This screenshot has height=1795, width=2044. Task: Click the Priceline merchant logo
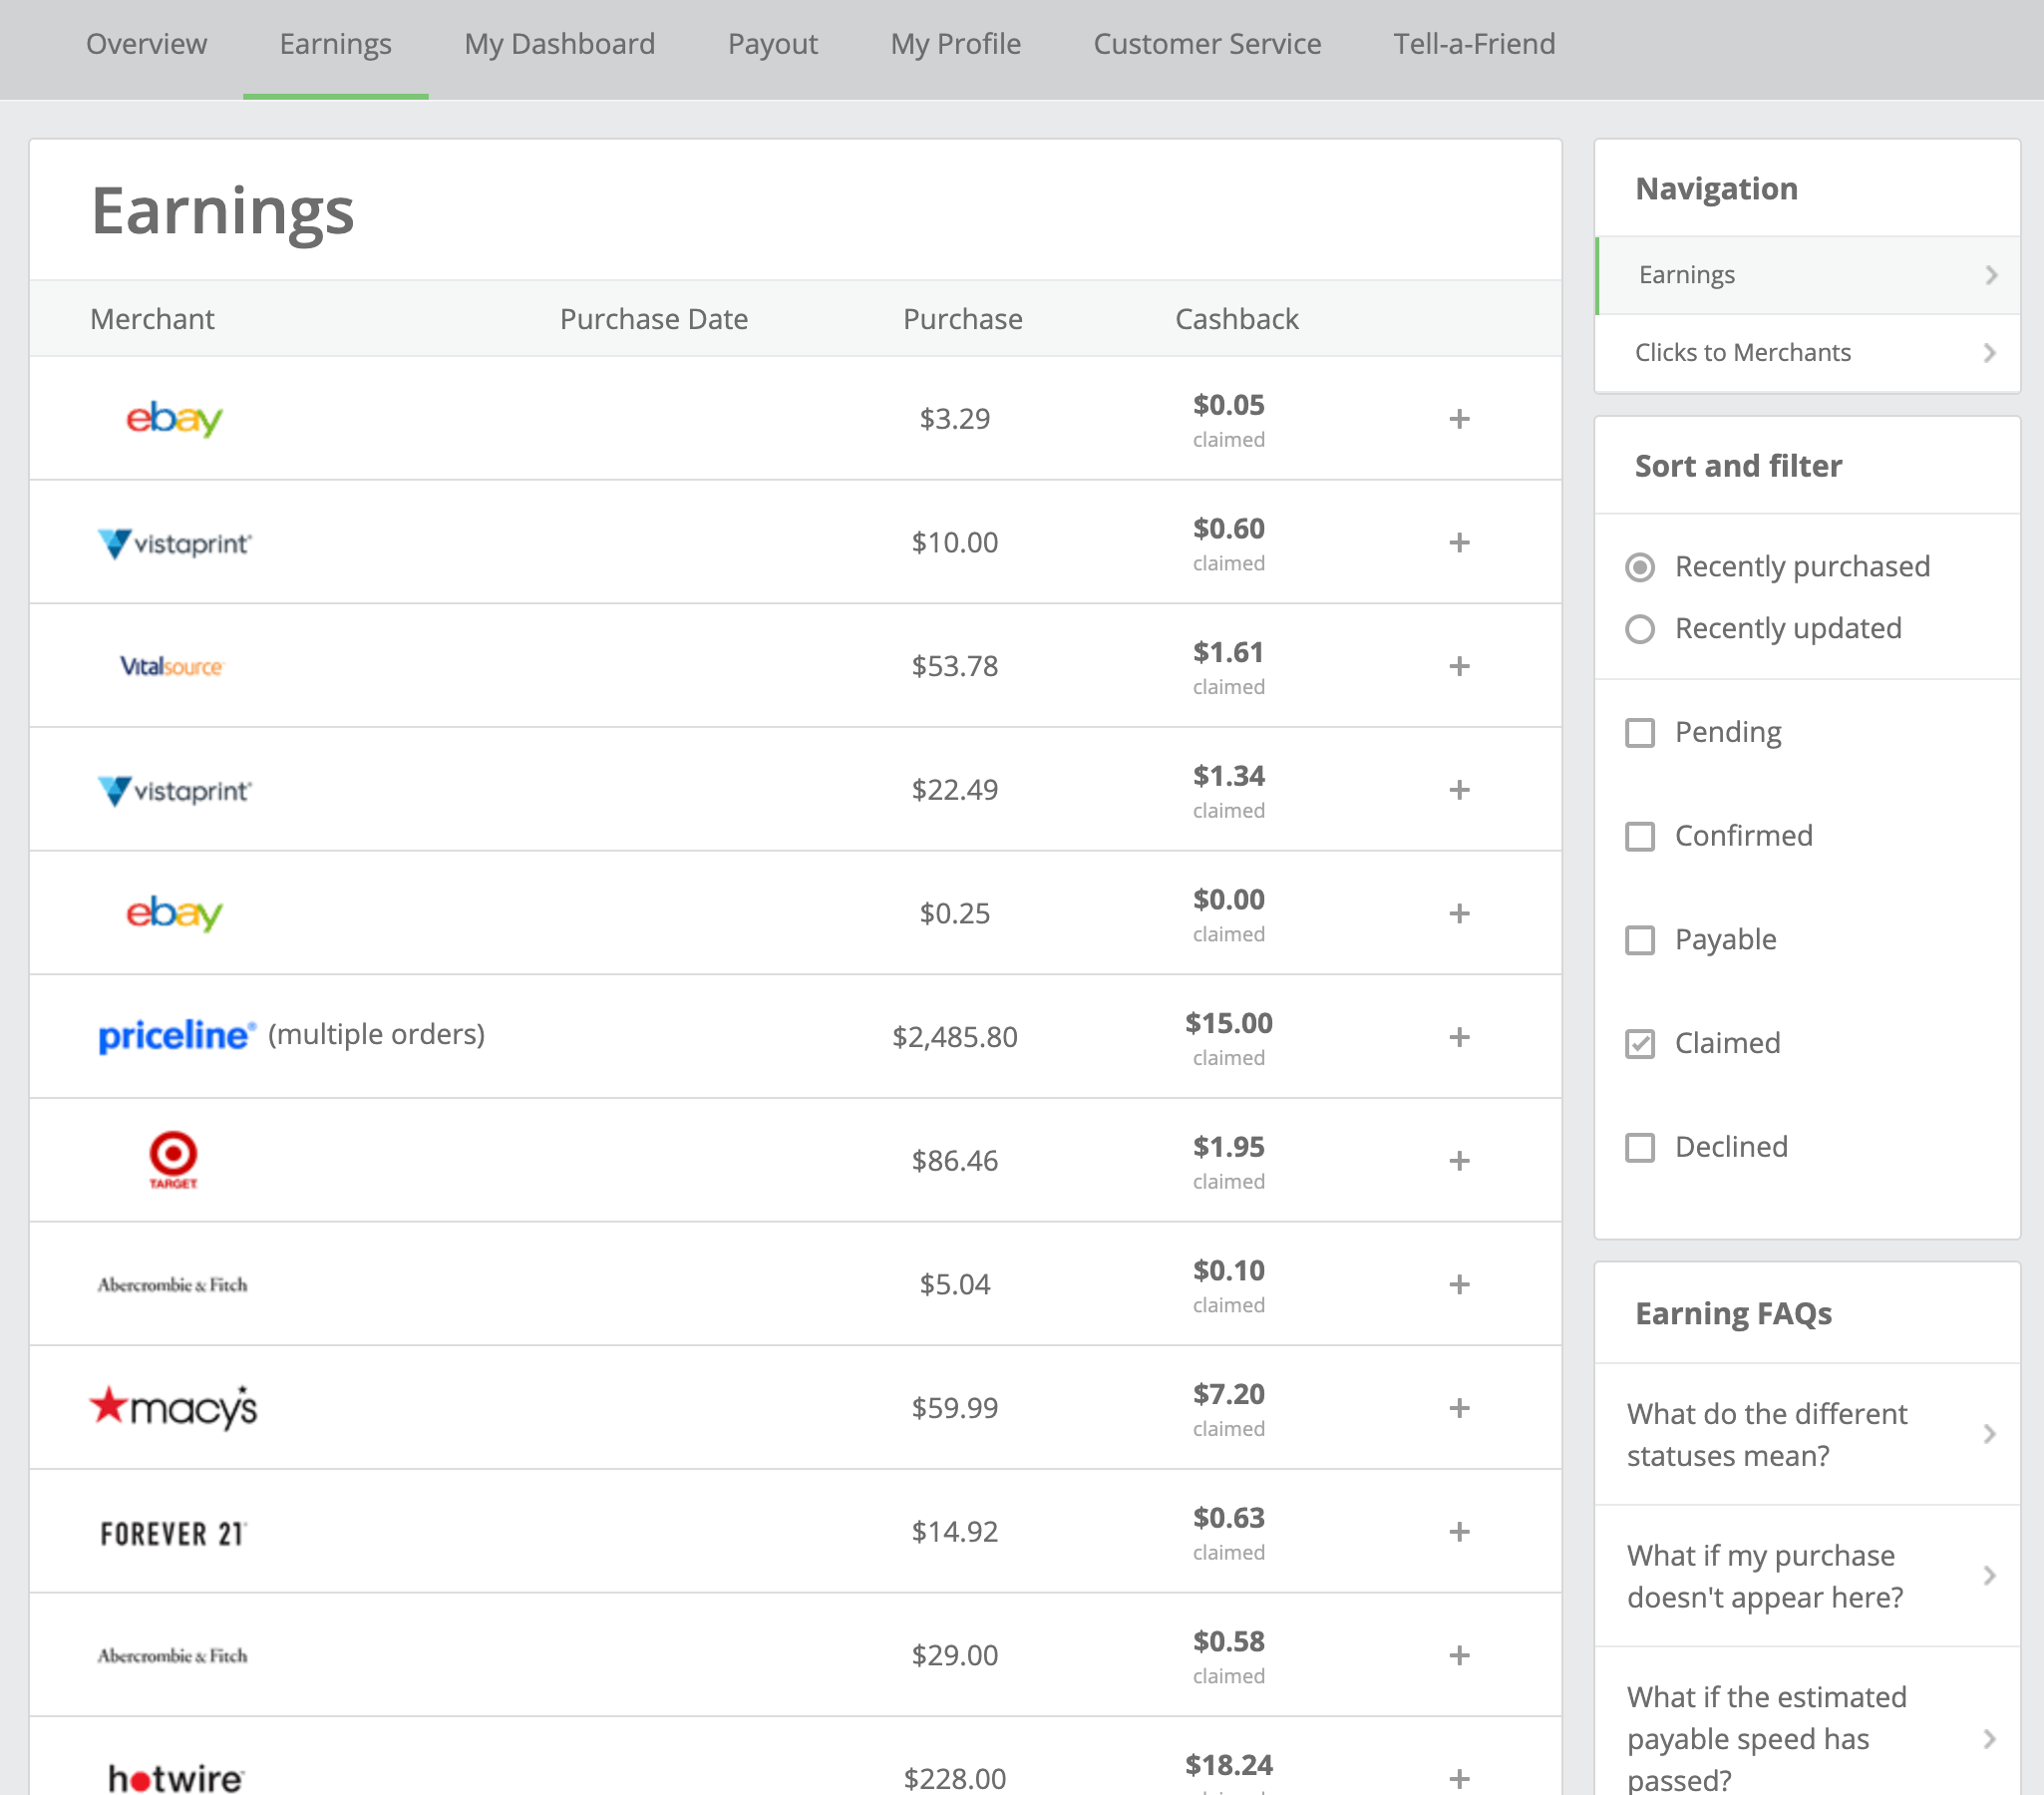pyautogui.click(x=176, y=1035)
